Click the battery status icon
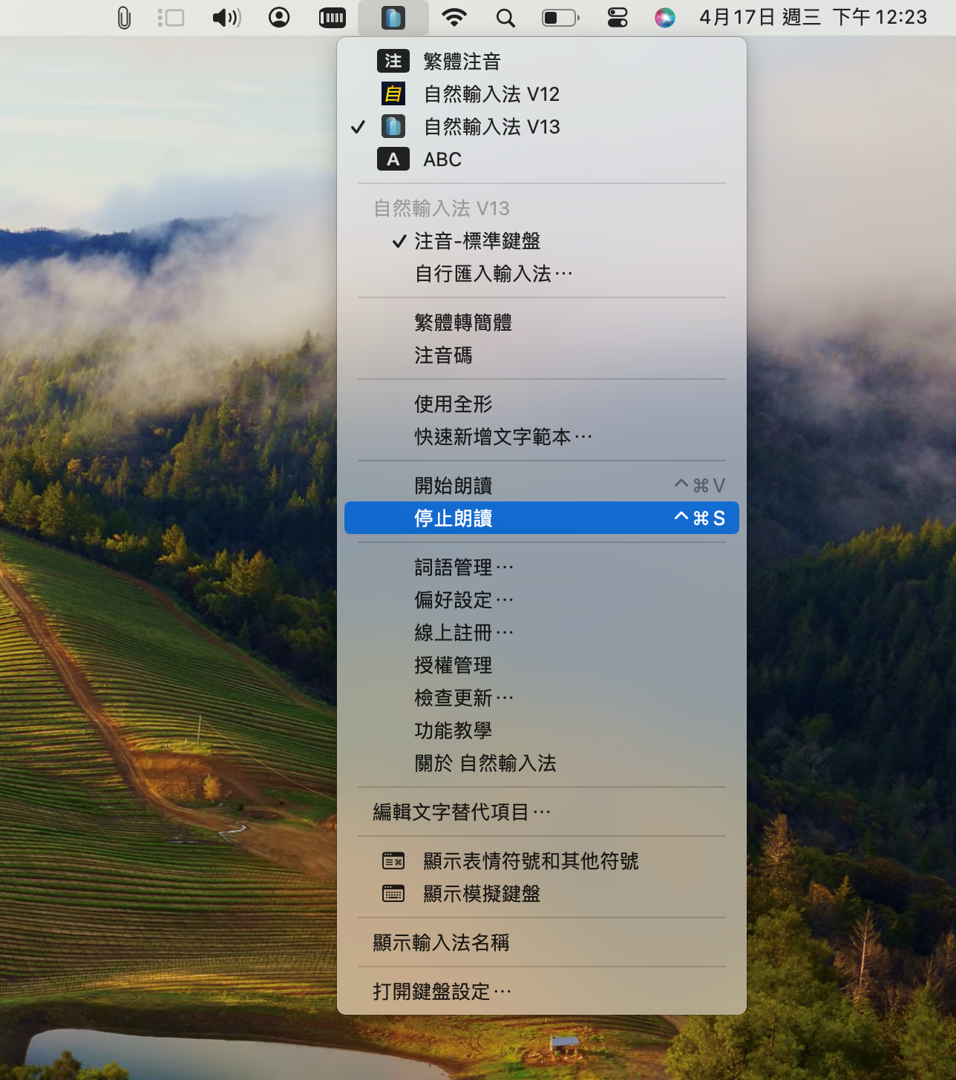956x1080 pixels. 561,18
